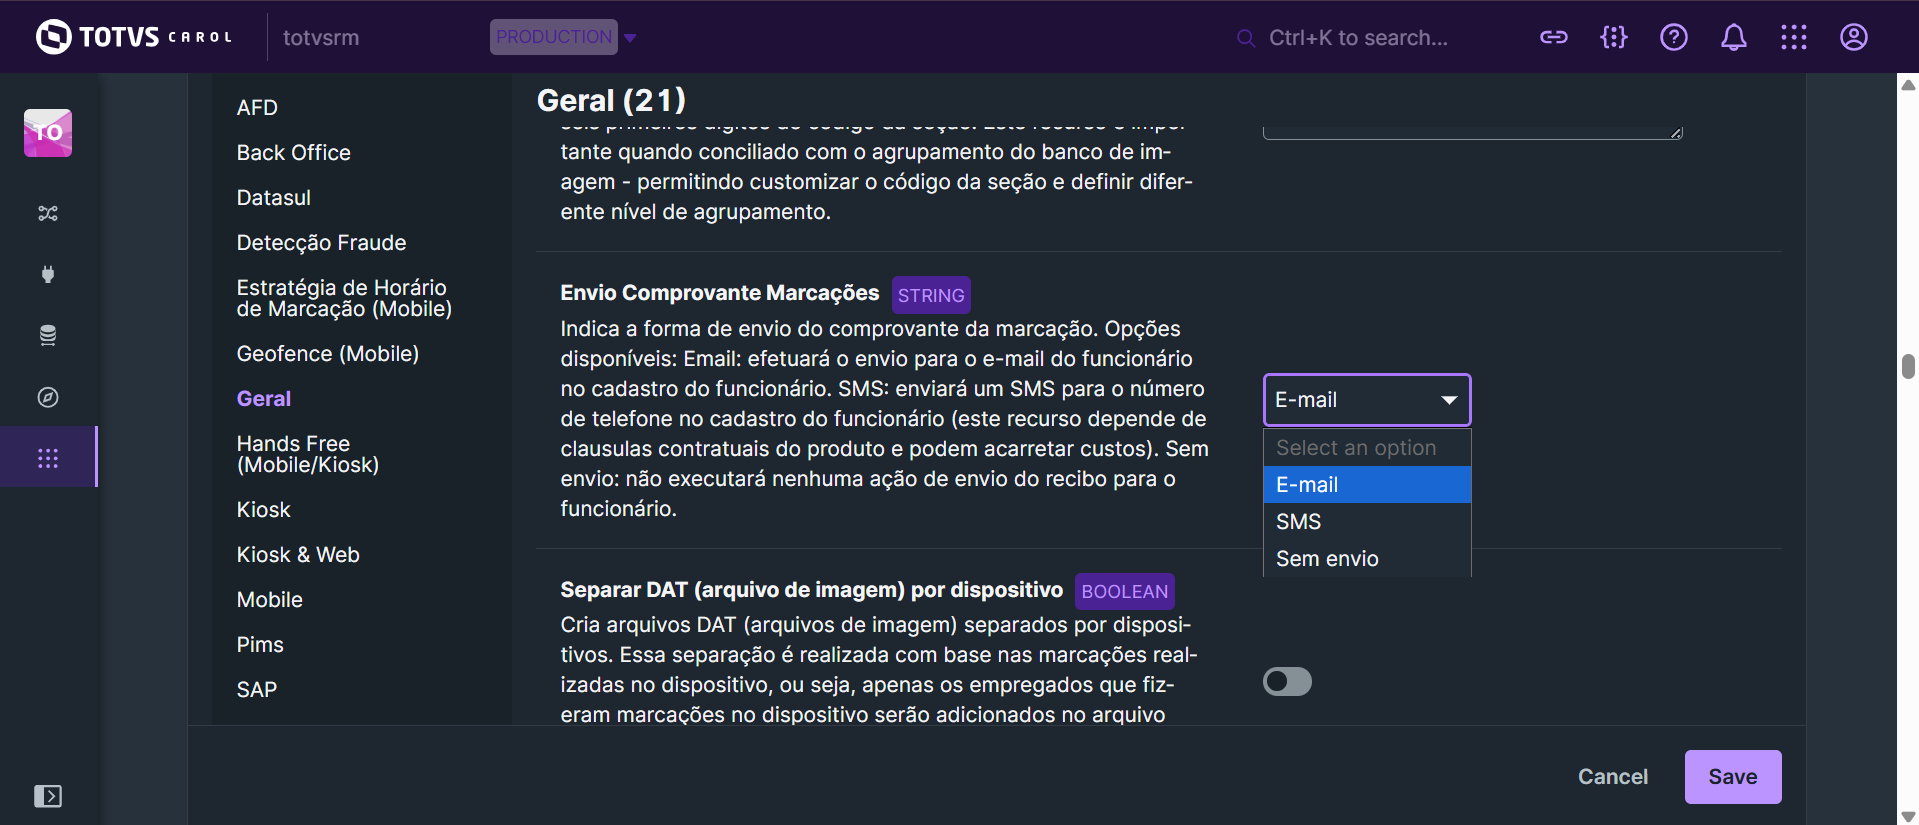Select SMS from the dropdown list

pos(1298,522)
